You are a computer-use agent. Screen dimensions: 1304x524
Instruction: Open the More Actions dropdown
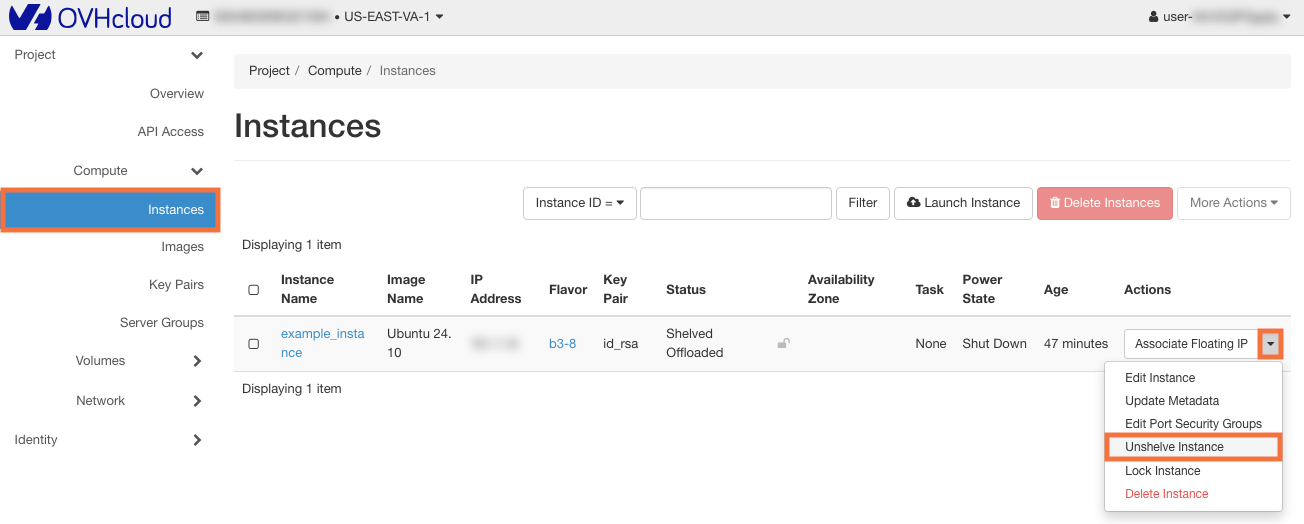1234,203
